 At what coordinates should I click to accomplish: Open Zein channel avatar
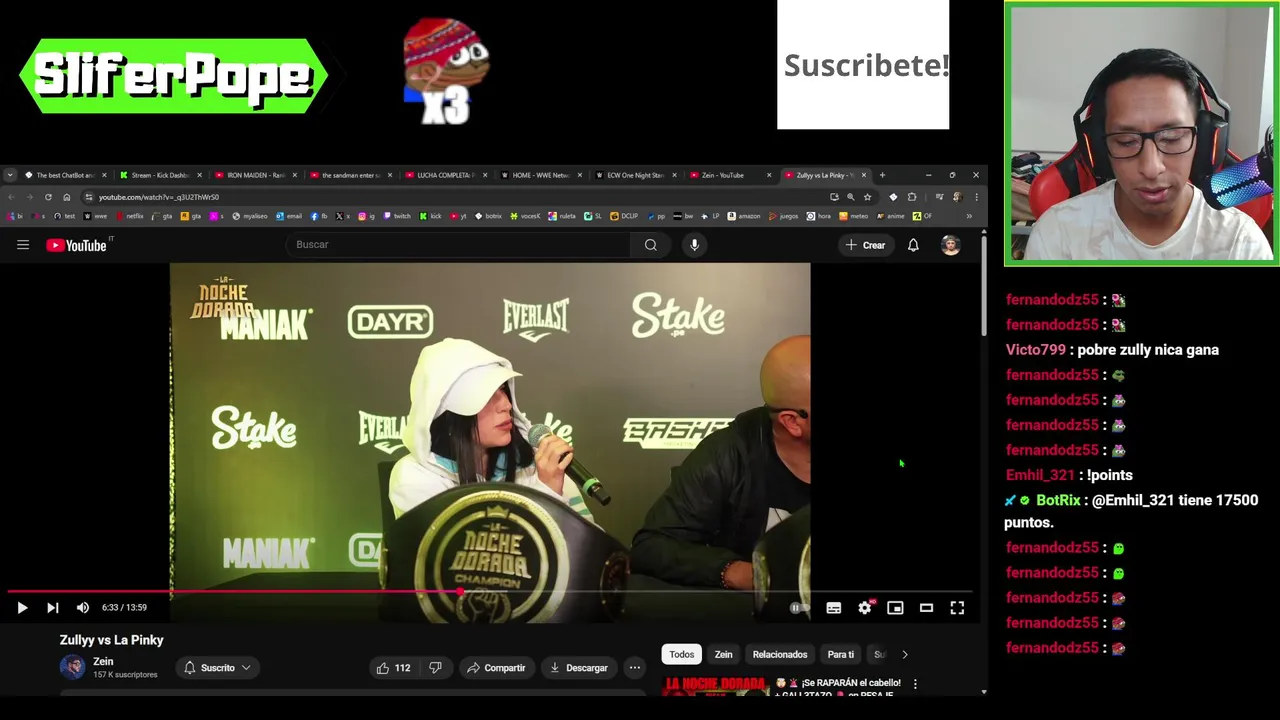(72, 667)
